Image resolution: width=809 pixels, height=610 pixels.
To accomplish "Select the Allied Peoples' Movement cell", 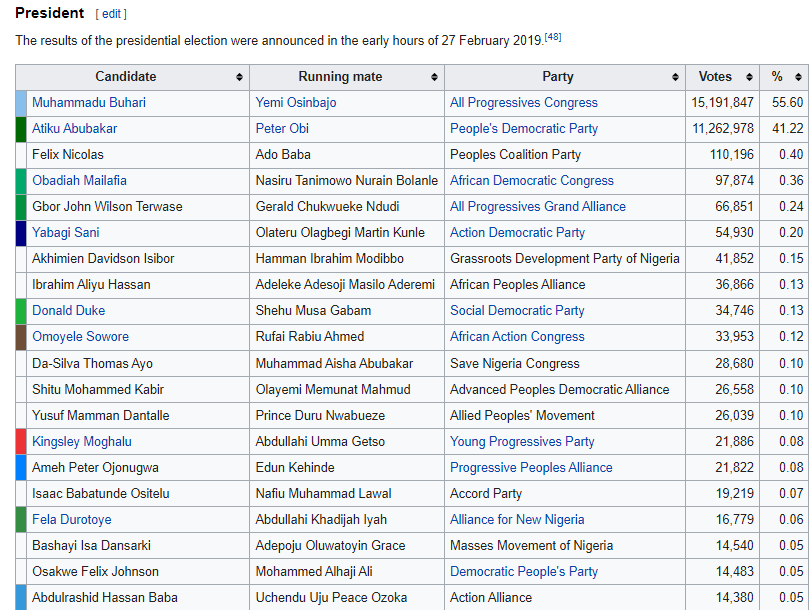I will [x=565, y=415].
